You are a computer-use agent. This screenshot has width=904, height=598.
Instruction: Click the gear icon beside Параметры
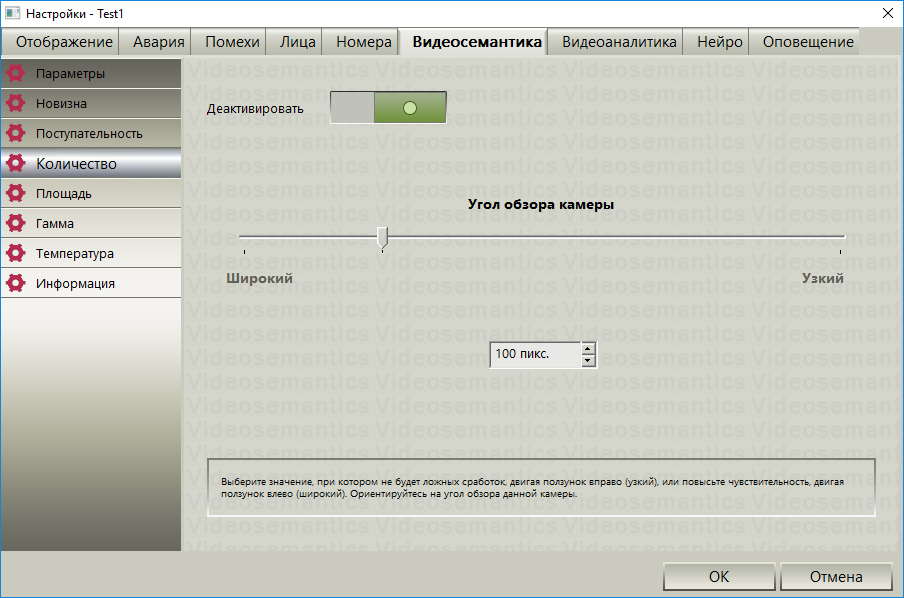point(16,73)
